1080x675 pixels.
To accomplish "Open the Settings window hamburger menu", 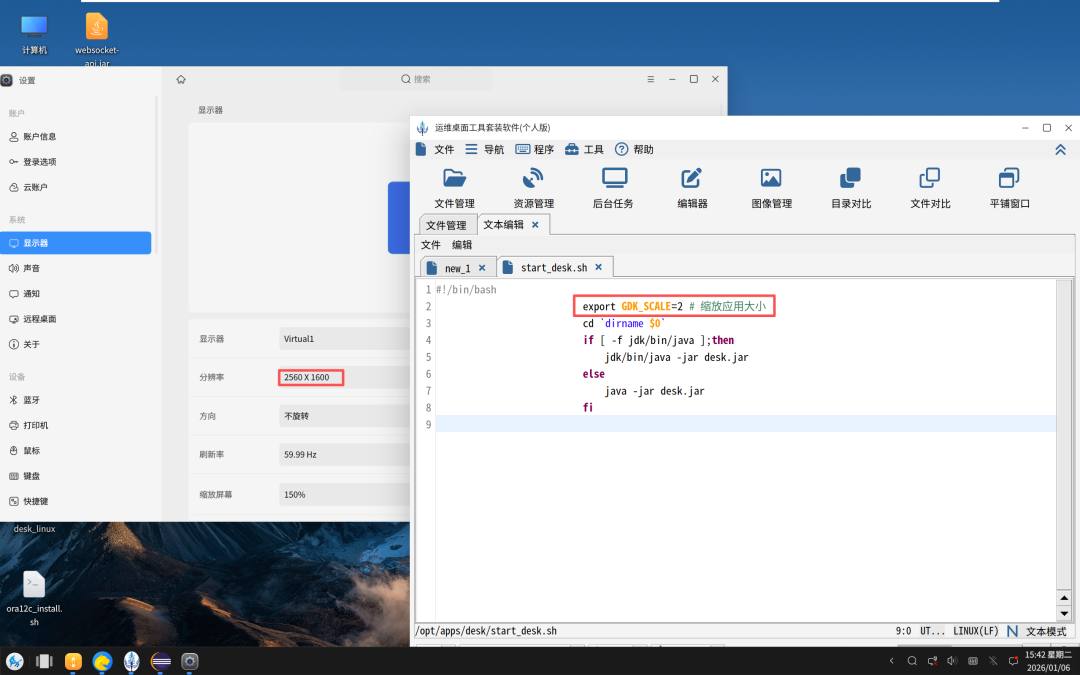I will [650, 79].
